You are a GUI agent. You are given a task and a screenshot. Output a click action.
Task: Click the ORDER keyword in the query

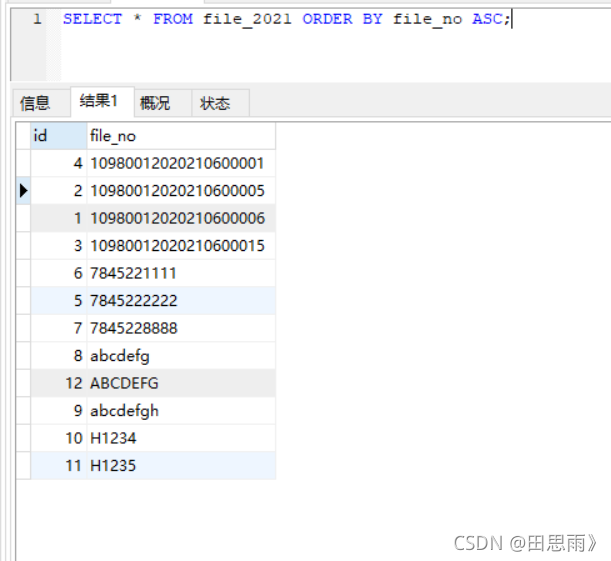pyautogui.click(x=327, y=19)
